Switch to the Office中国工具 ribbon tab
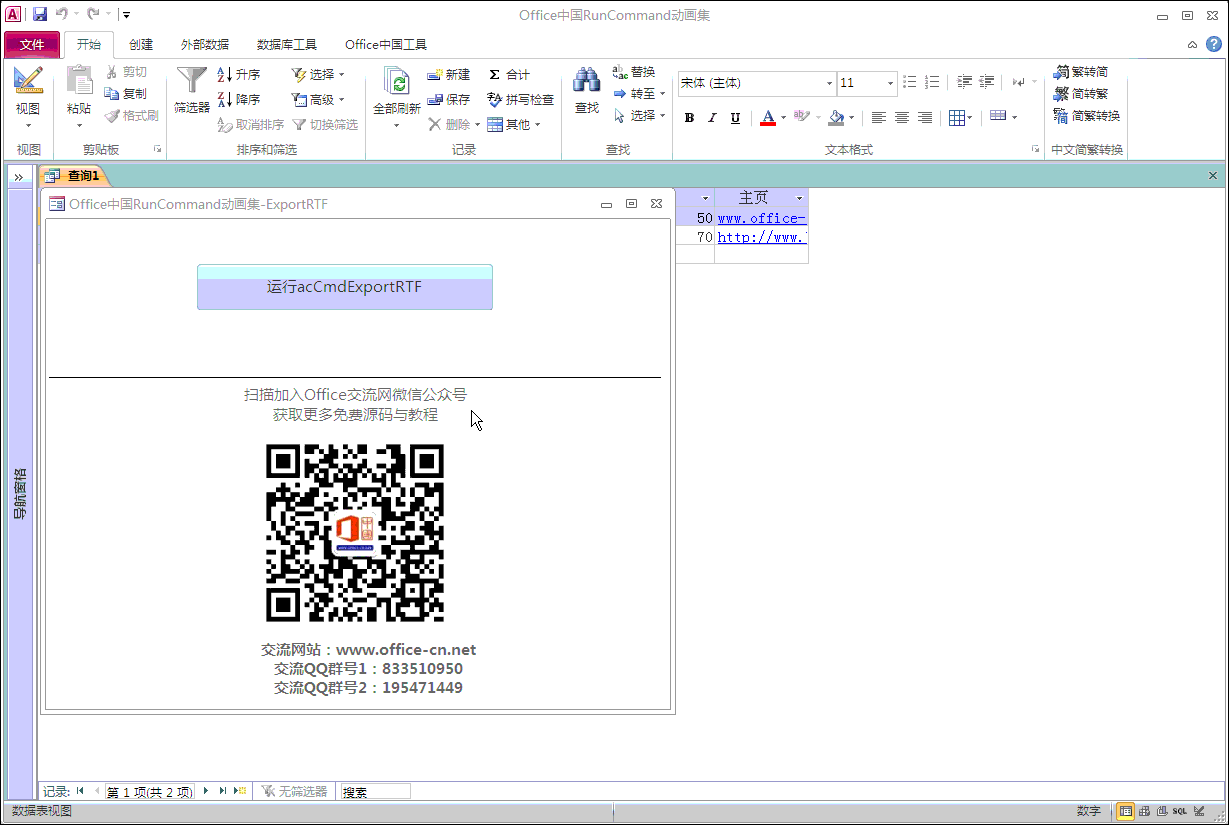The image size is (1229, 825). pos(386,45)
